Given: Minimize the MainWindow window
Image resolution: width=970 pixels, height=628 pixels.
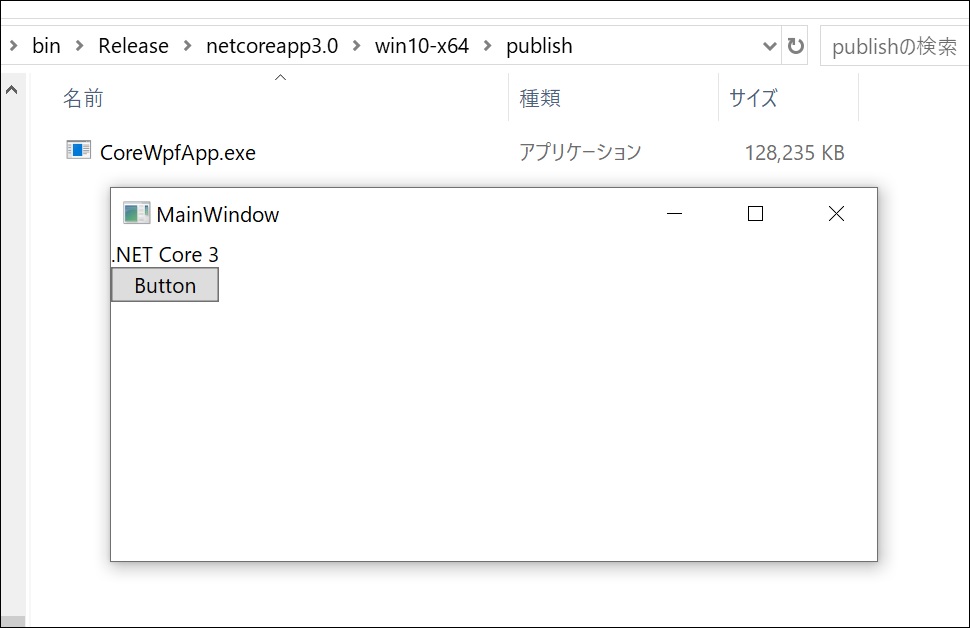Looking at the screenshot, I should [x=674, y=213].
